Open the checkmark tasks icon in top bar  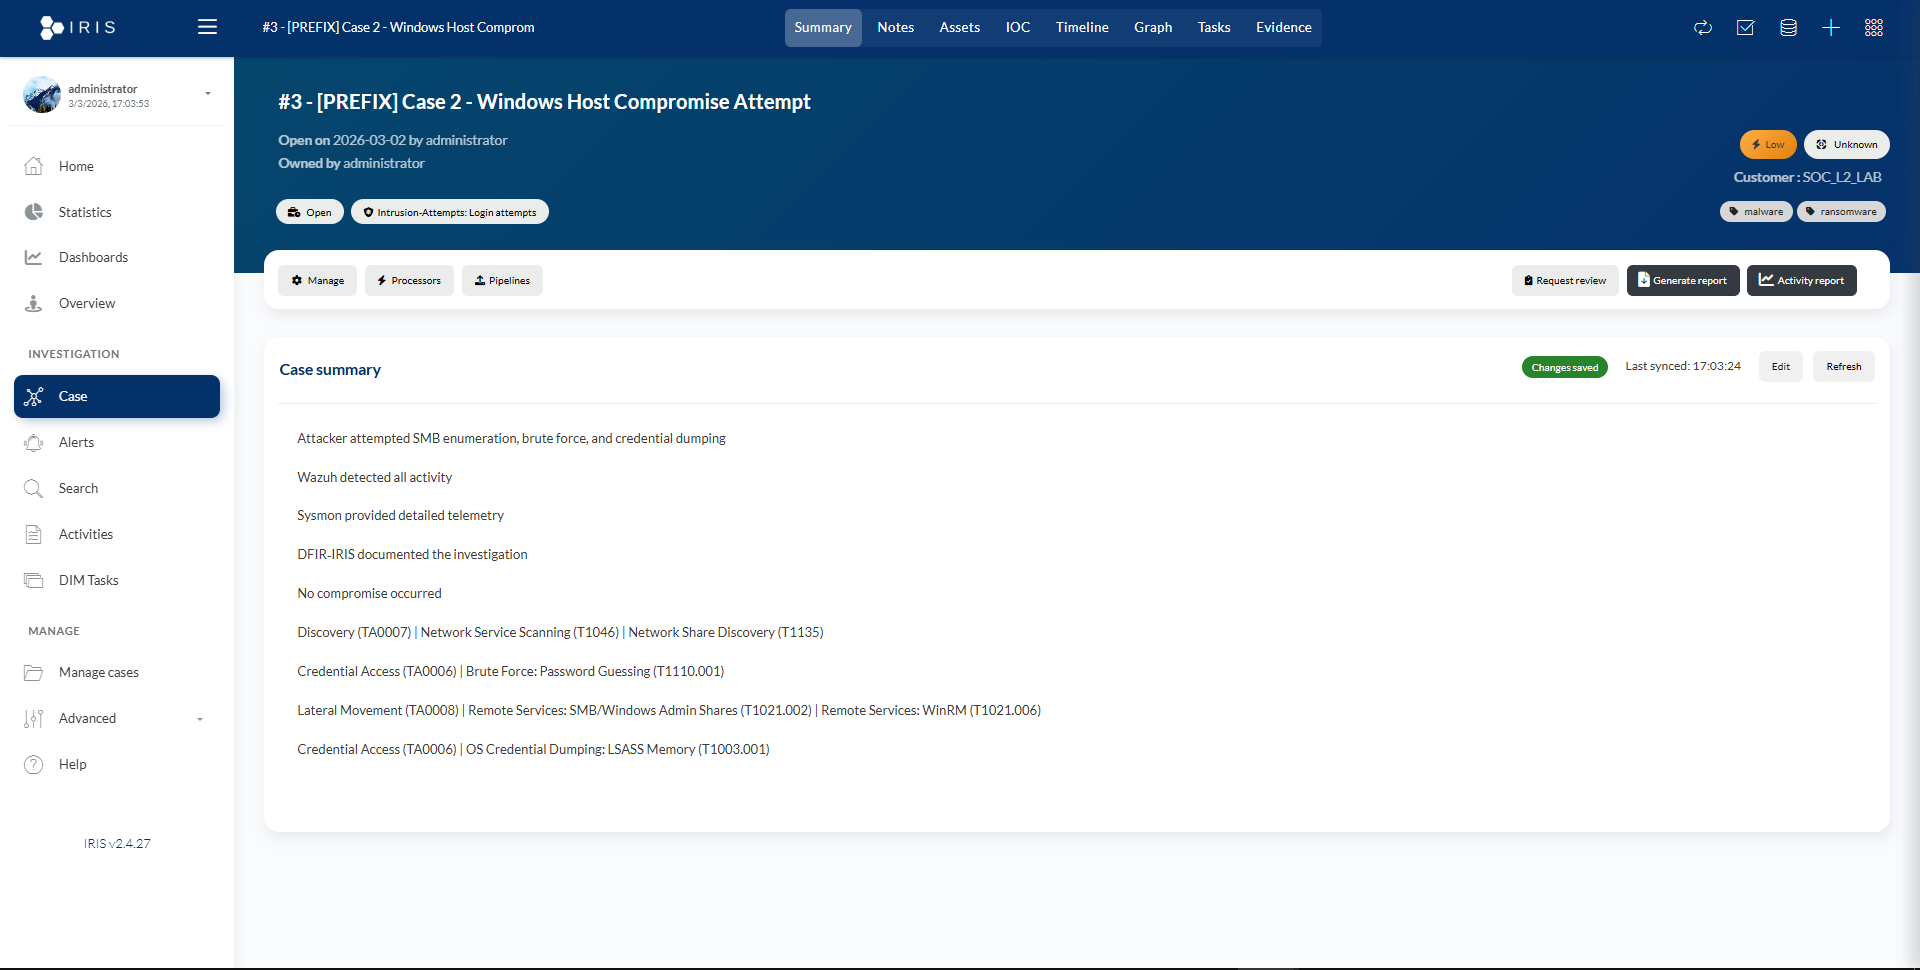click(x=1745, y=28)
